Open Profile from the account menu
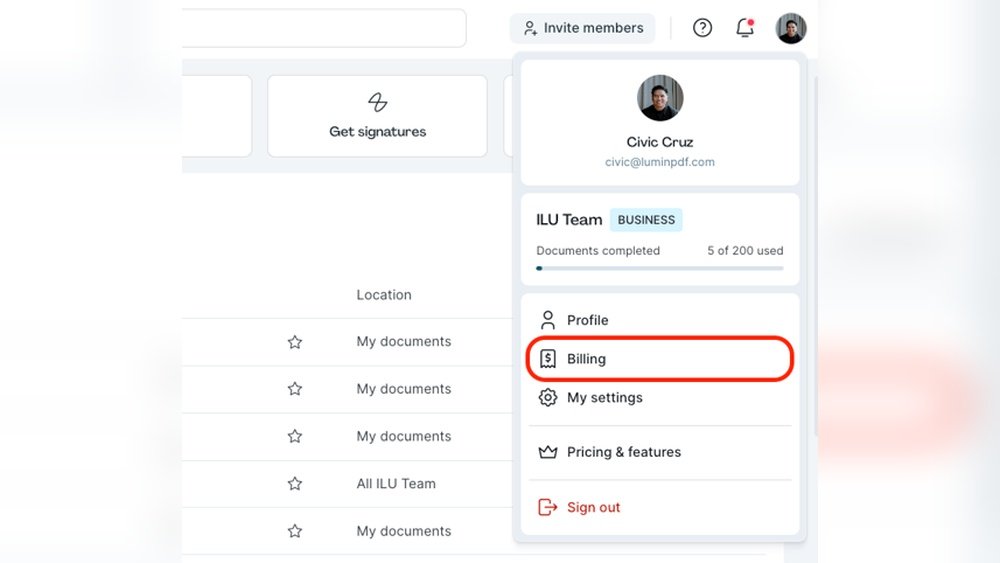 (x=659, y=320)
